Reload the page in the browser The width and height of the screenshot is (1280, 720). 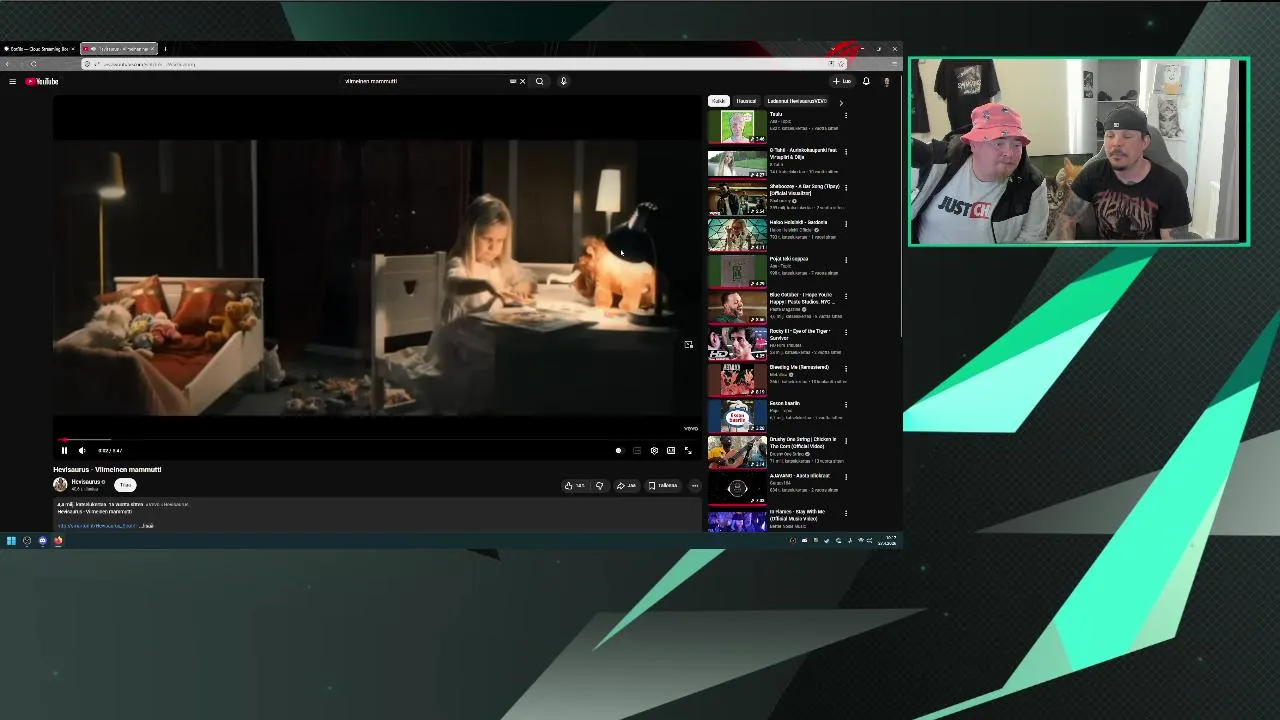coord(33,64)
